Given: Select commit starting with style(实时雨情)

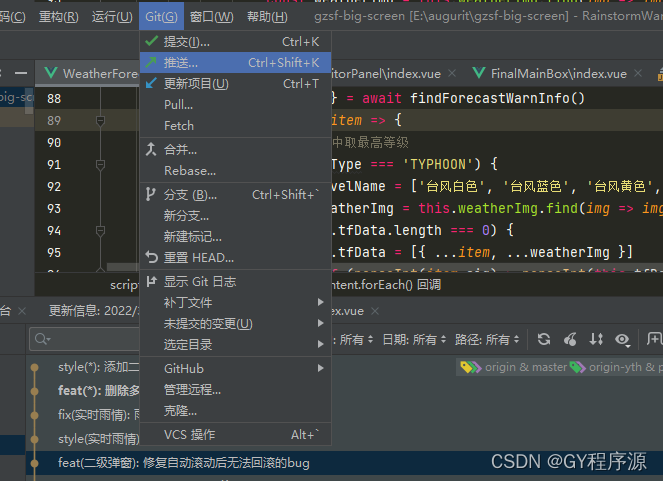Looking at the screenshot, I should (99, 439).
